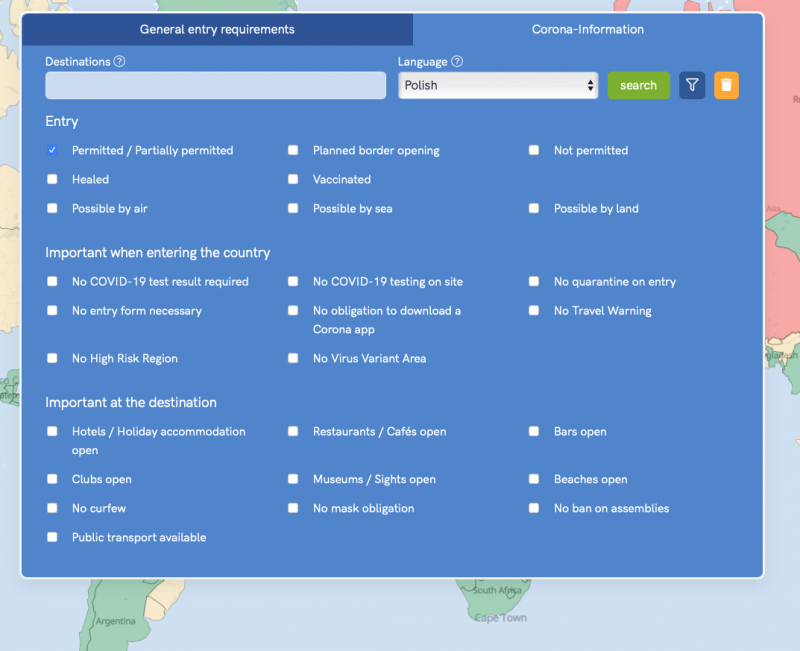Click the orange trash clear icon
Screen dimensions: 800x651
[726, 85]
